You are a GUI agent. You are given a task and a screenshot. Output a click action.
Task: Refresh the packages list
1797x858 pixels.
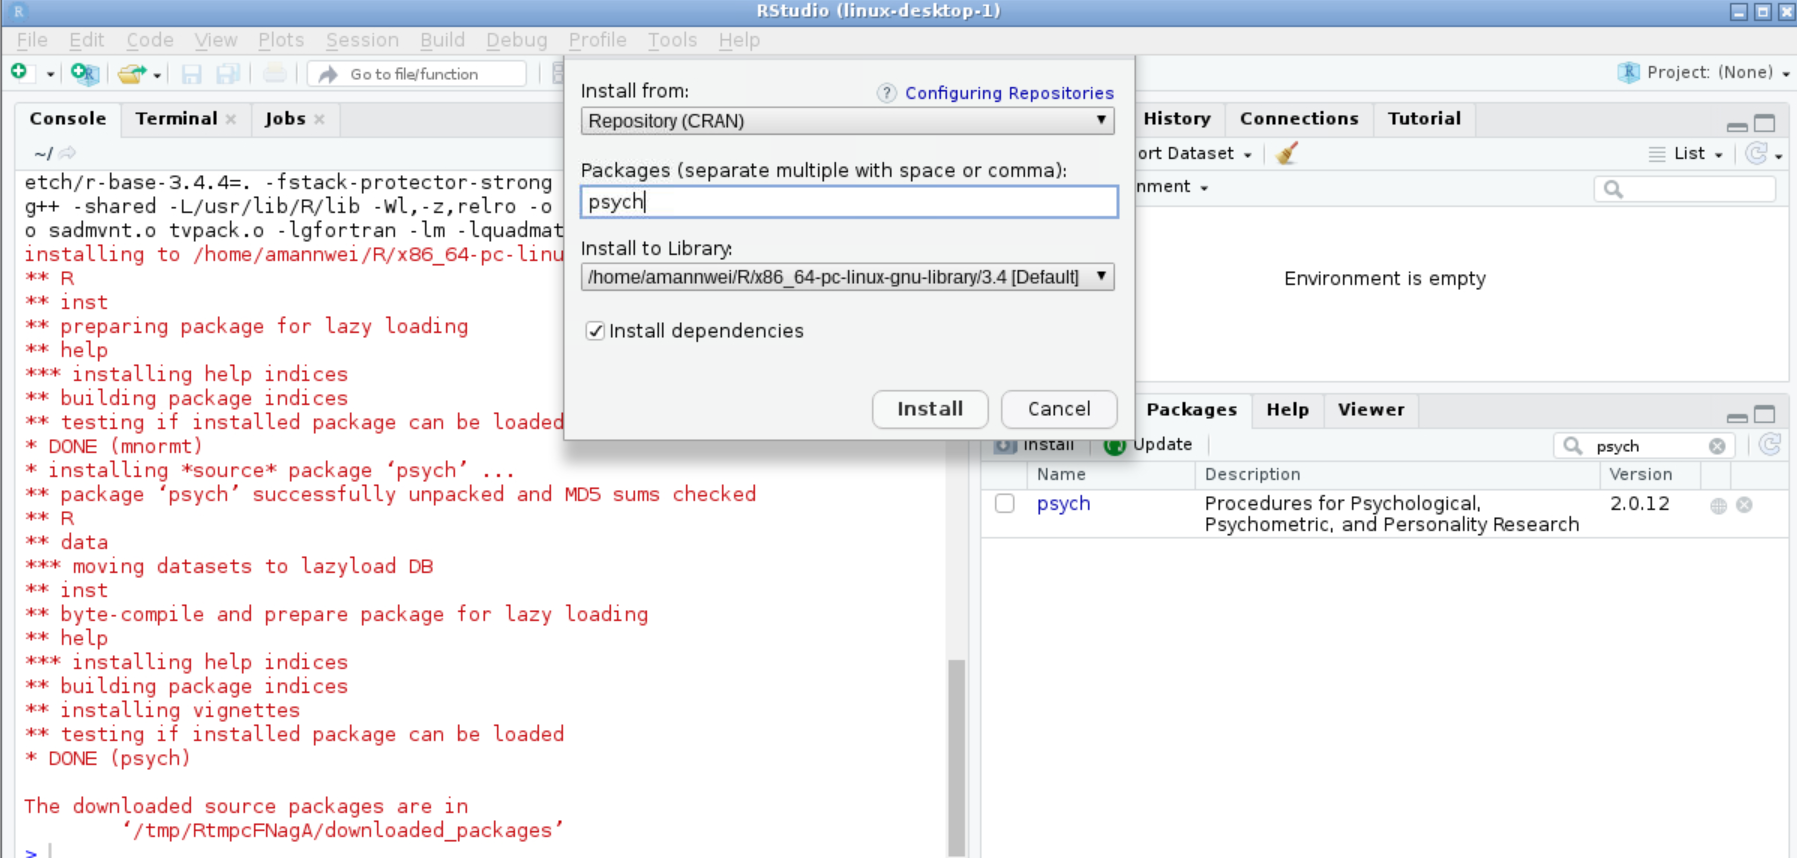pos(1769,445)
